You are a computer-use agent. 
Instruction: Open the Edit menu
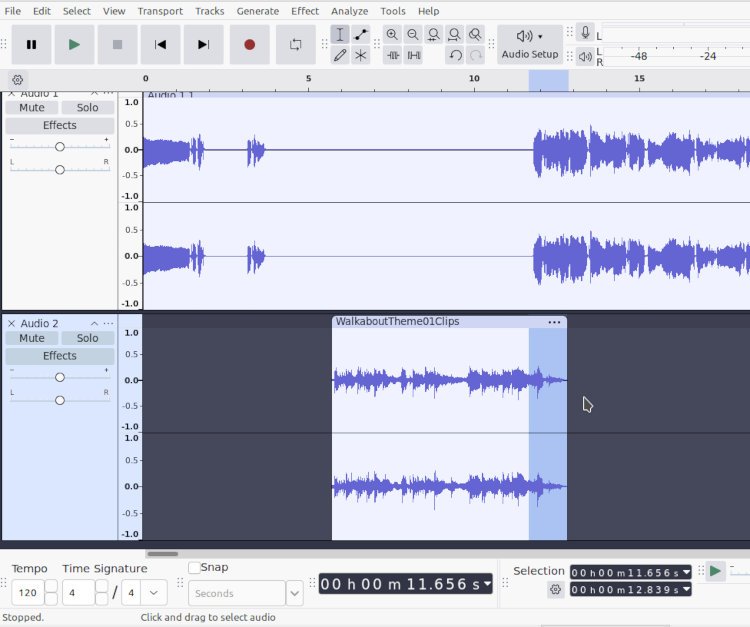tap(42, 11)
